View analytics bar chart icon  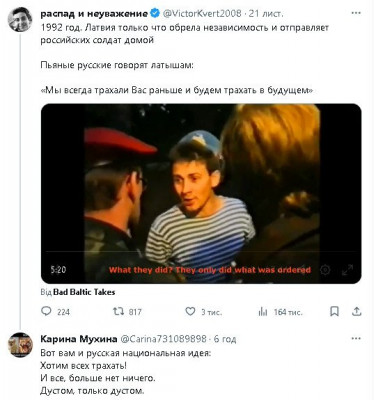(263, 312)
